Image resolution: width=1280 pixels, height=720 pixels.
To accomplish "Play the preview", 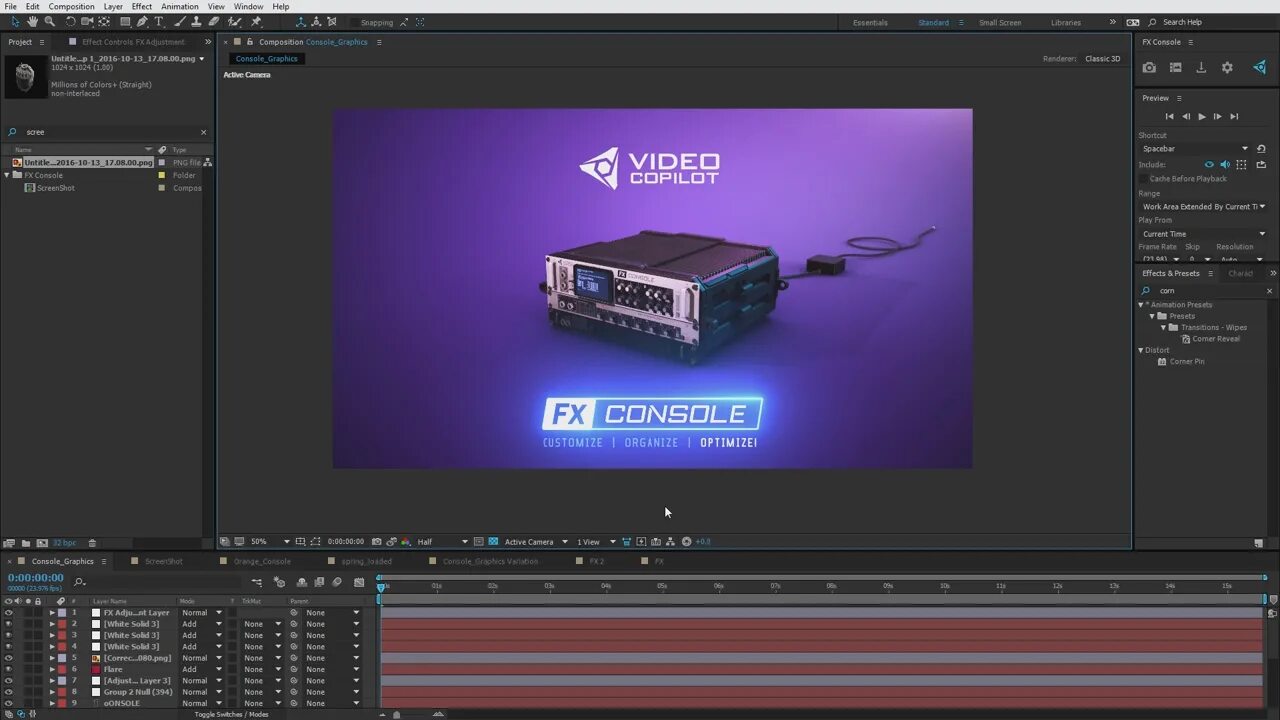I will [1201, 116].
